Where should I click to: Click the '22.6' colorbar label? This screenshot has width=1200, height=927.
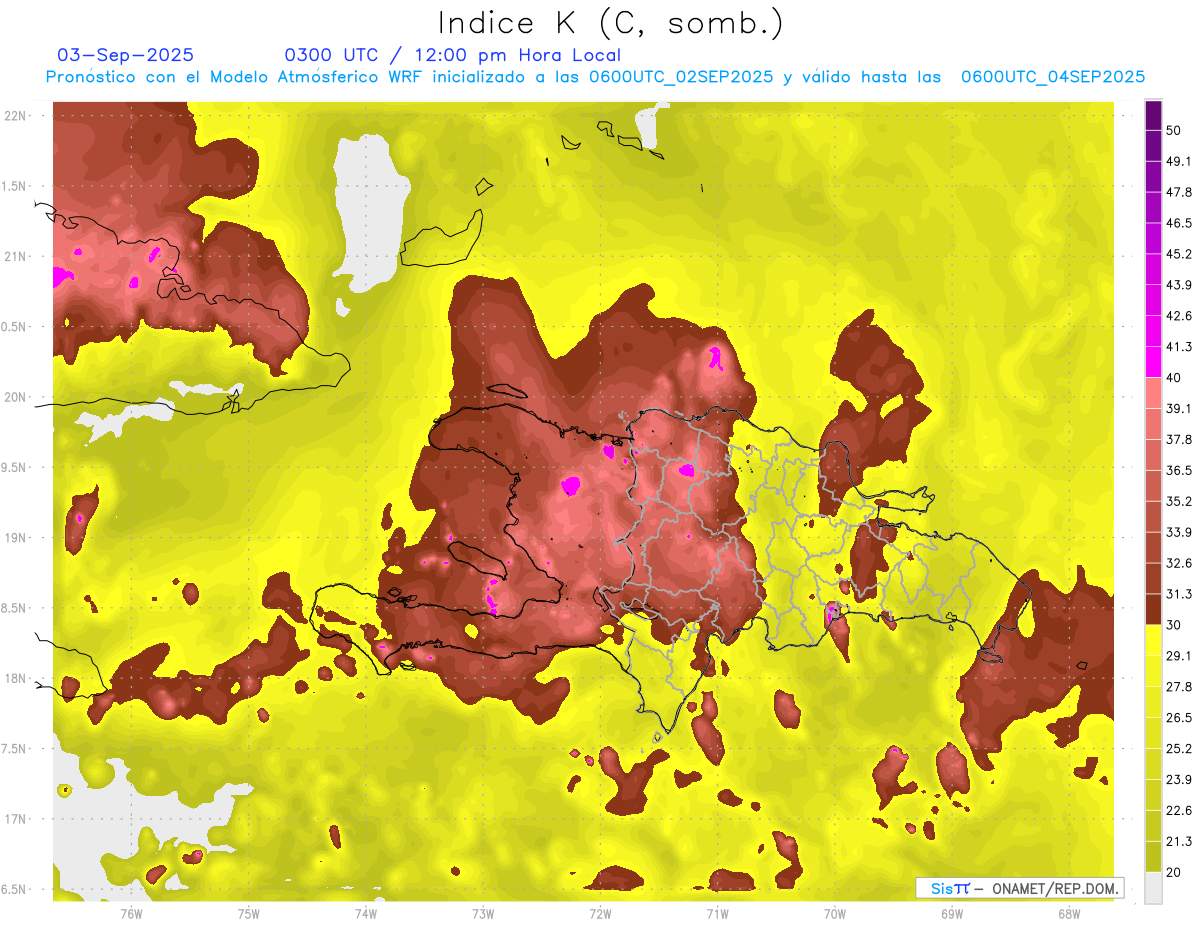1179,811
